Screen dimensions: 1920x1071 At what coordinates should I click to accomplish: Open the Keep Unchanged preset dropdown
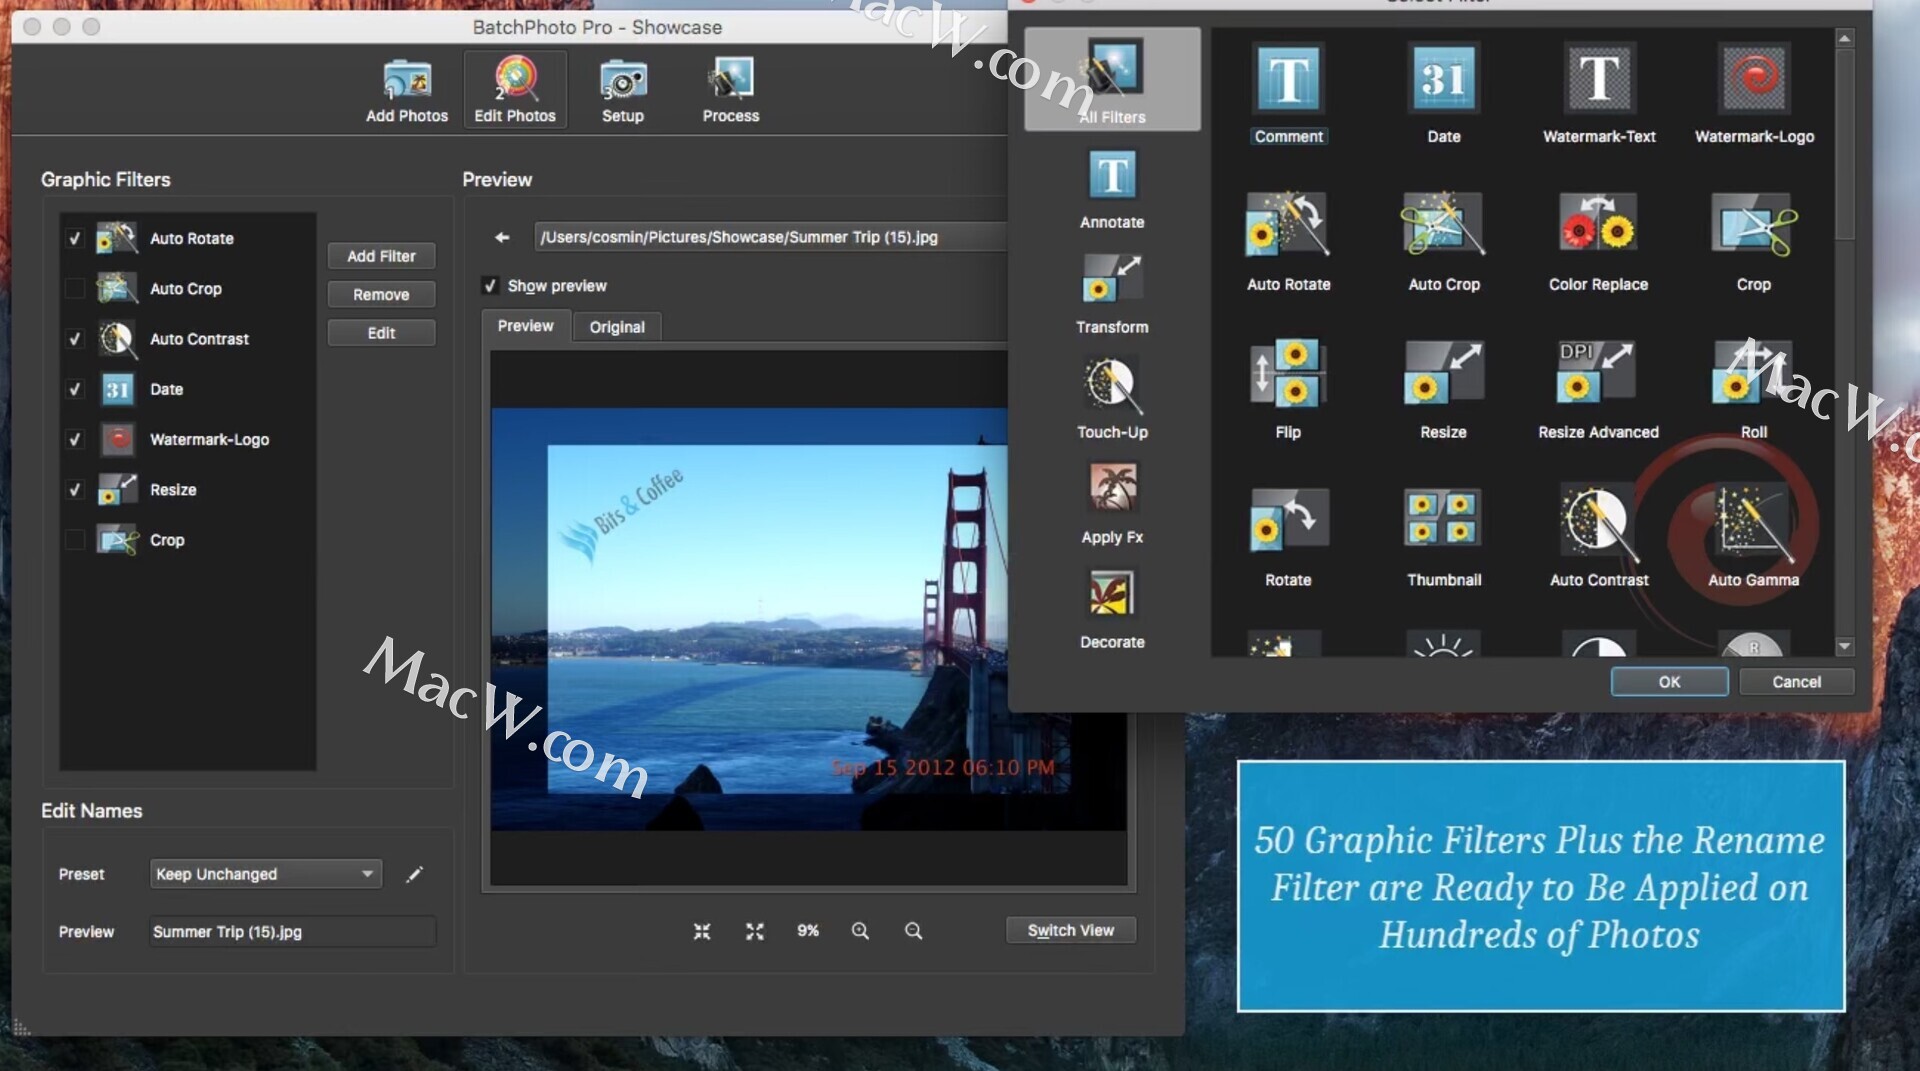click(265, 874)
